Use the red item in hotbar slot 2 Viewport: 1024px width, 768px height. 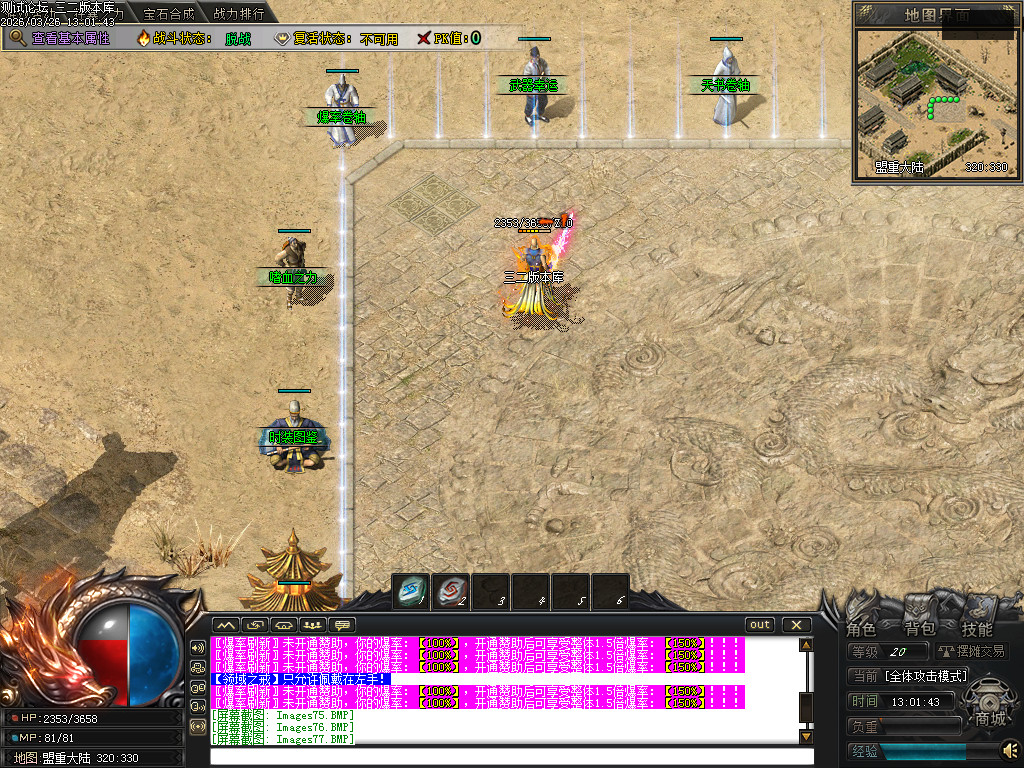(450, 590)
